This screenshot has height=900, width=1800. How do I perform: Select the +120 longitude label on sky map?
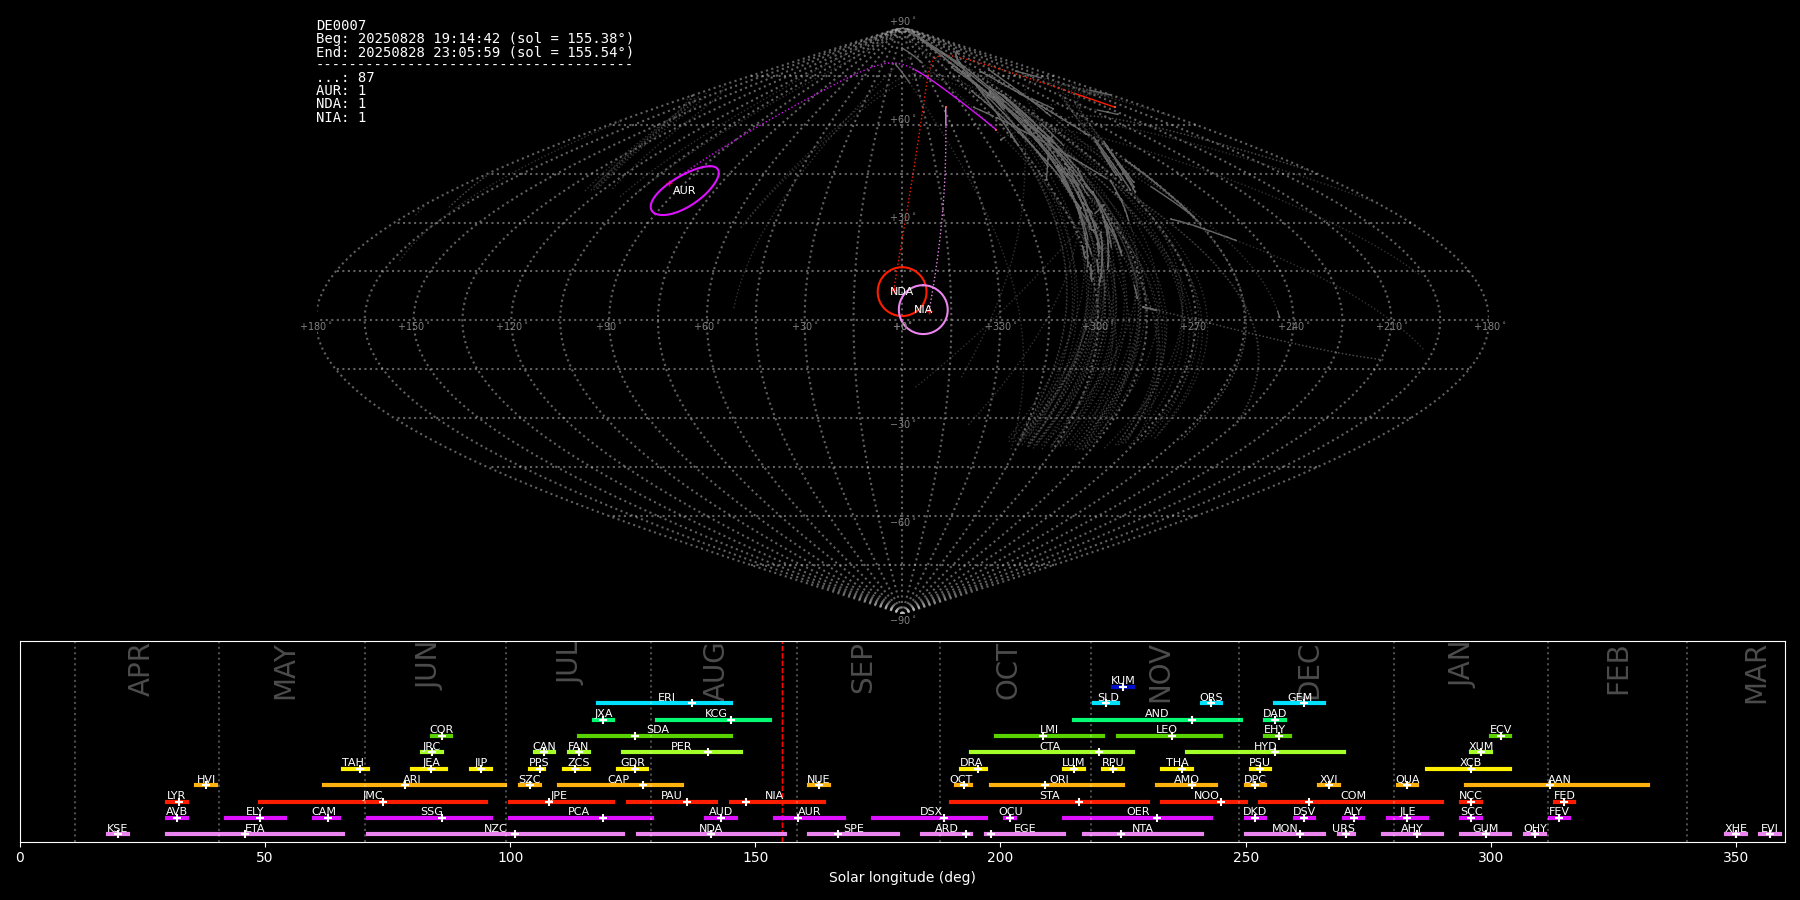click(509, 326)
